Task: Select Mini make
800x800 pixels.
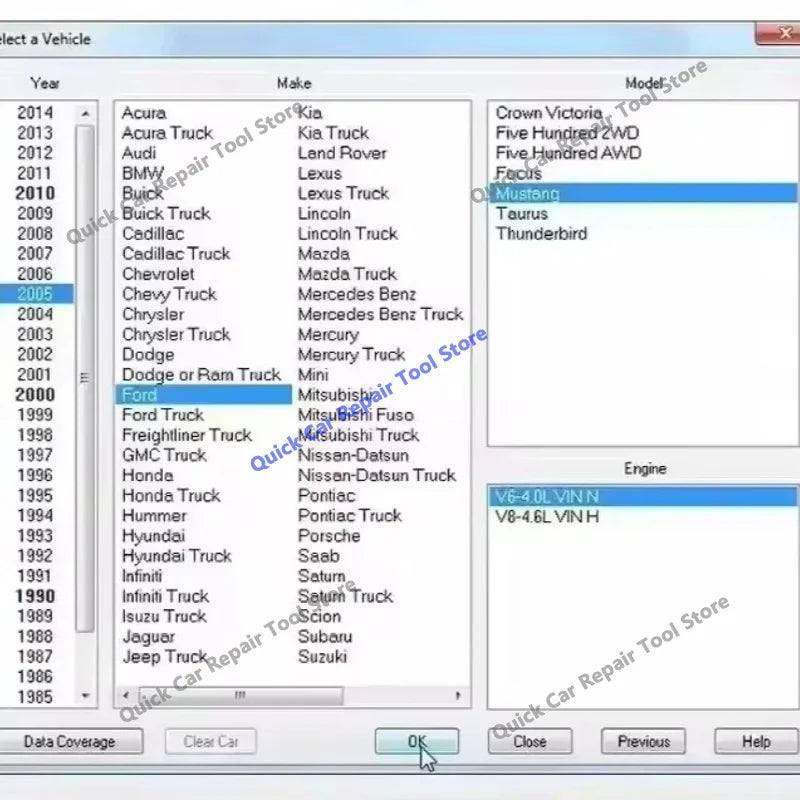Action: [313, 374]
